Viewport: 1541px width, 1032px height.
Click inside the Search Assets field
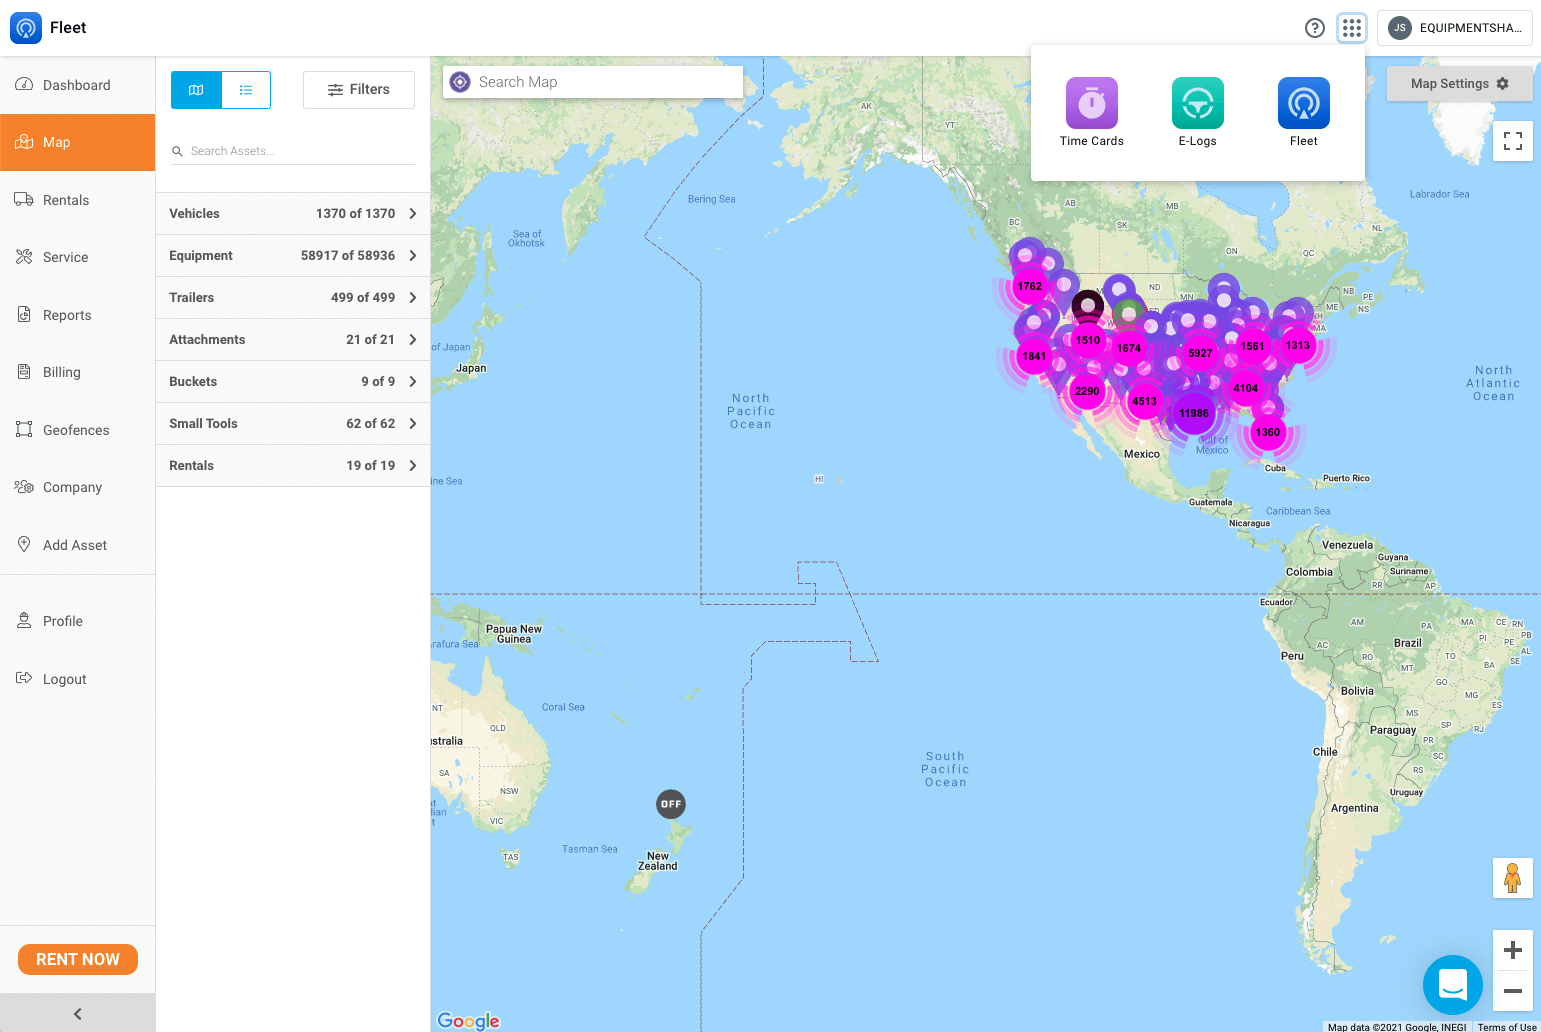(x=290, y=150)
